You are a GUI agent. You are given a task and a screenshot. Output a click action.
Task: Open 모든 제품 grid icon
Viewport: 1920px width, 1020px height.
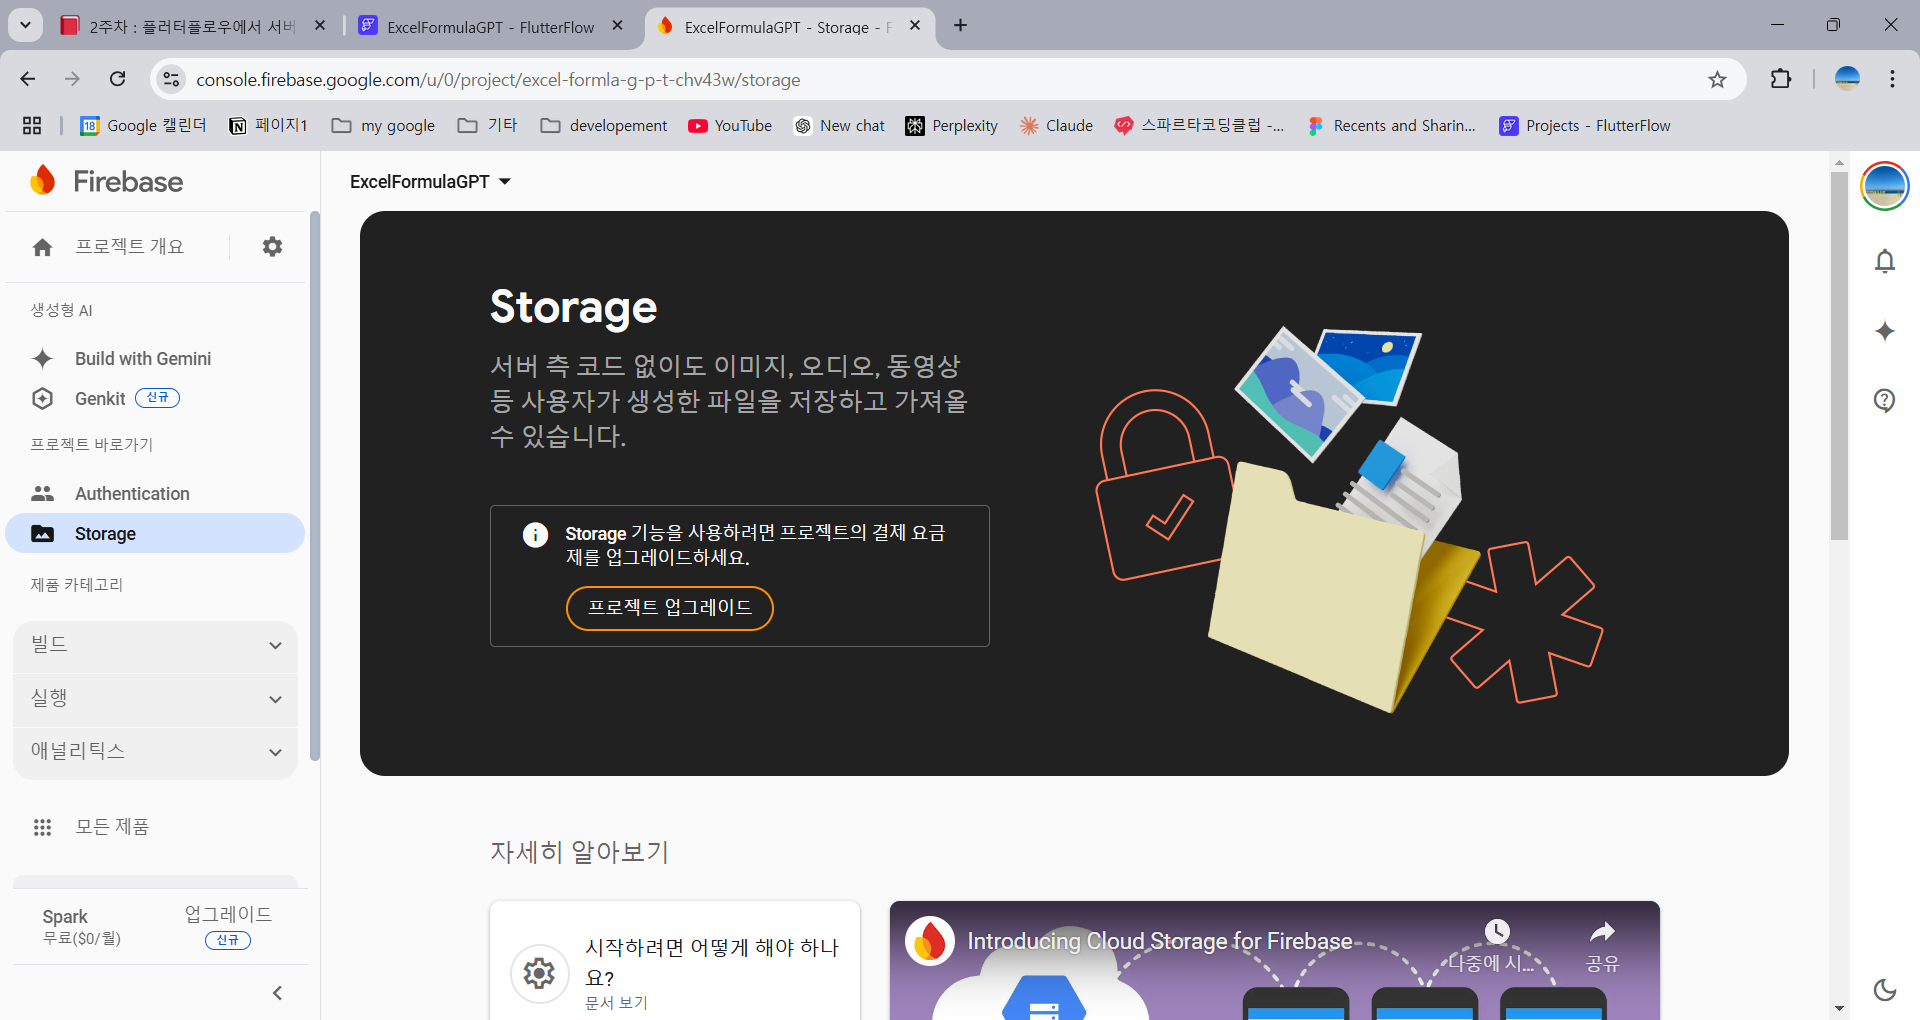click(x=42, y=827)
